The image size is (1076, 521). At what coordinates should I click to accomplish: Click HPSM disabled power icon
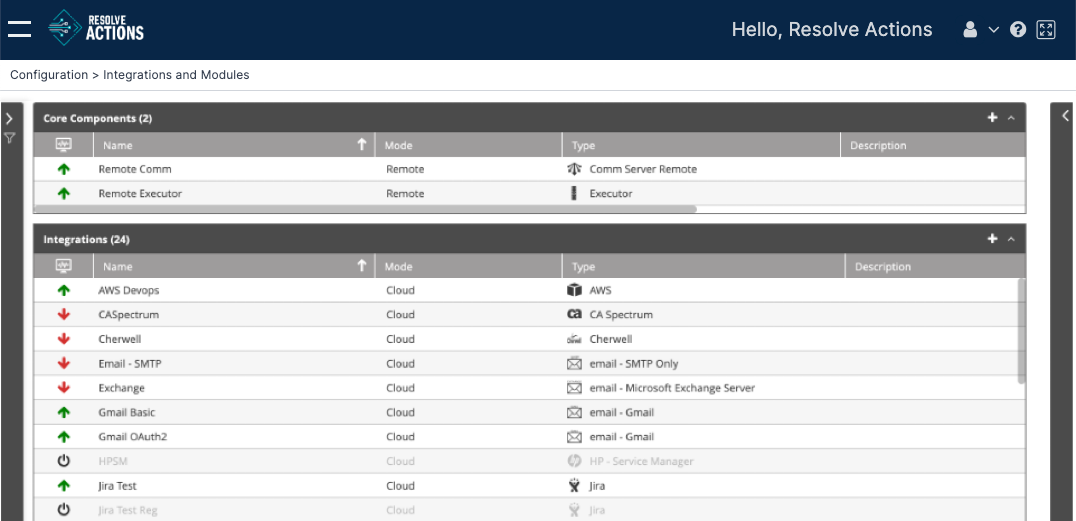pos(64,461)
